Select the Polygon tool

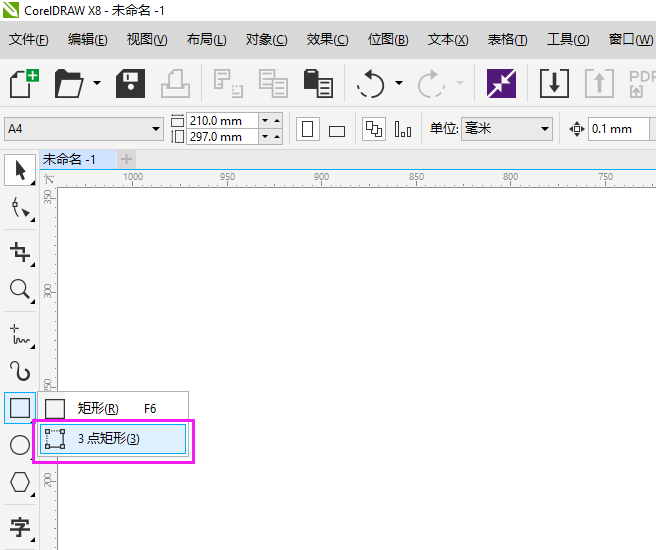pos(20,482)
